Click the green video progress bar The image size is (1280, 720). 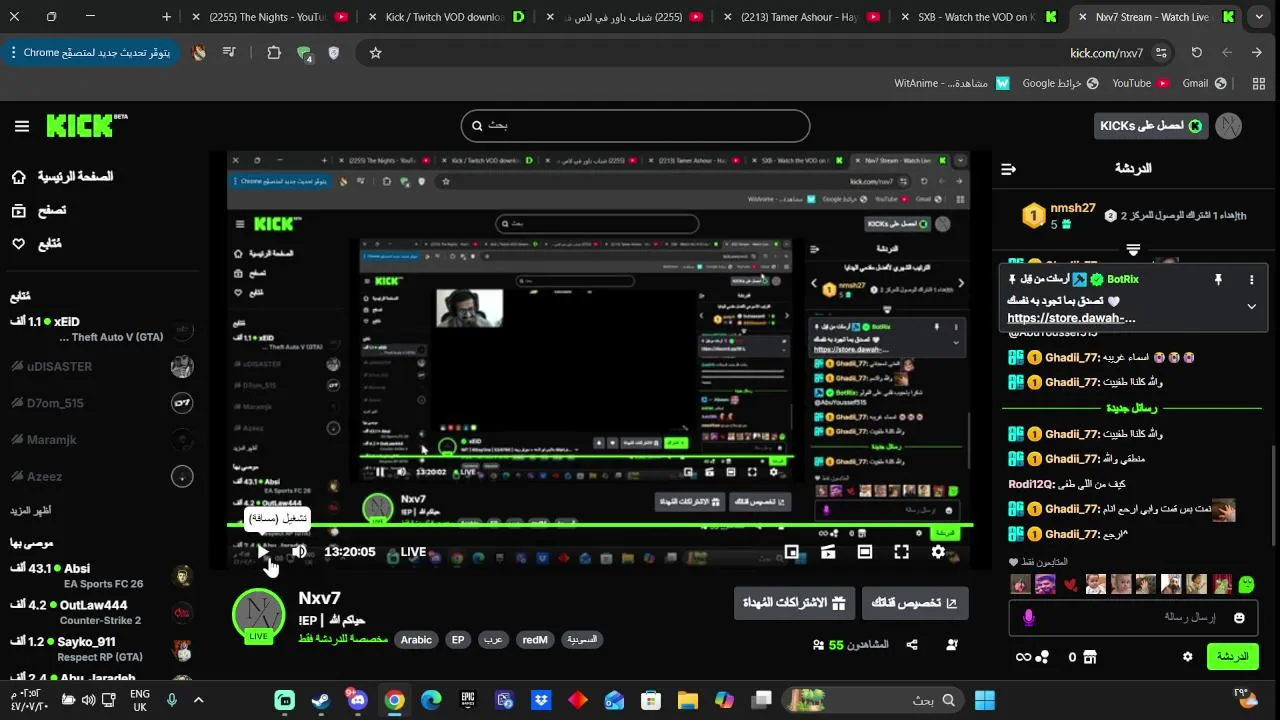pyautogui.click(x=600, y=524)
